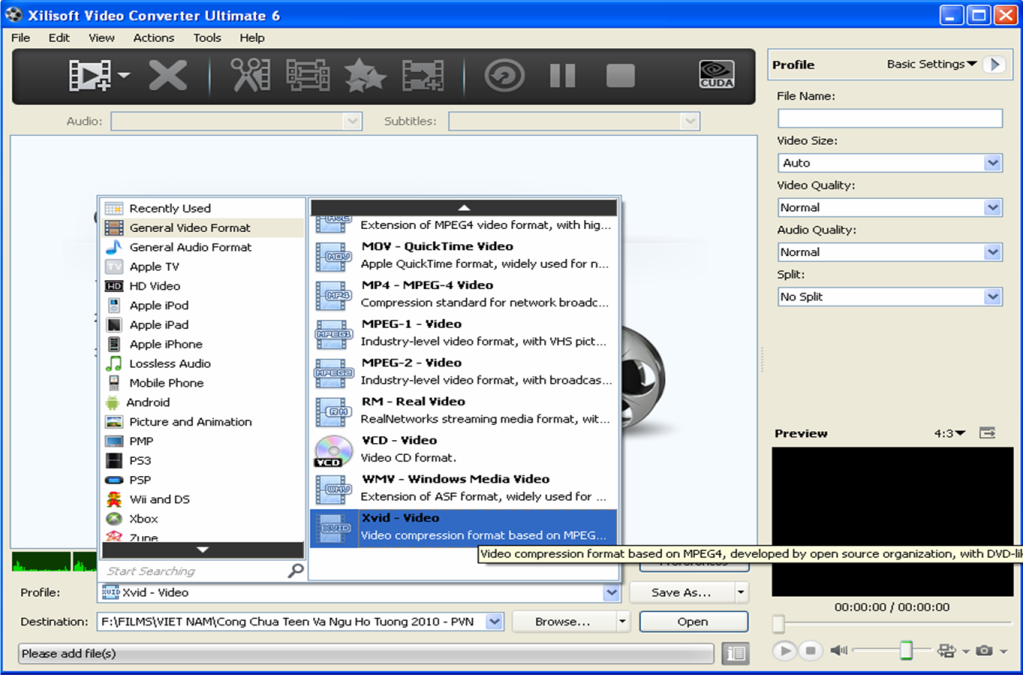This screenshot has height=675, width=1023.
Task: Choose VCD - Video format
Action: point(464,449)
